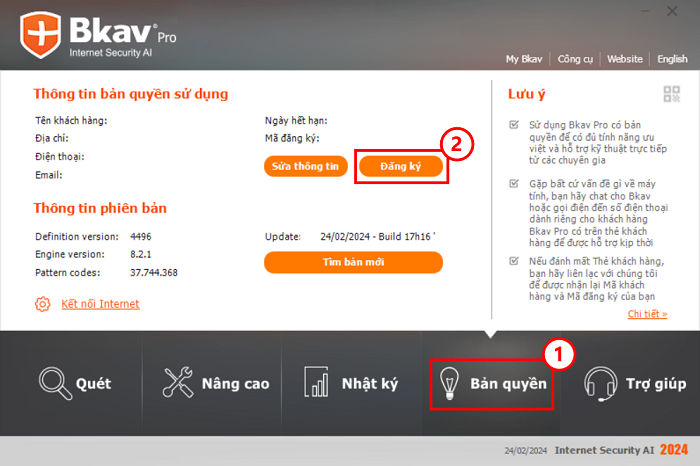Click the Sửa thông tin button
This screenshot has height=466, width=700.
(306, 166)
